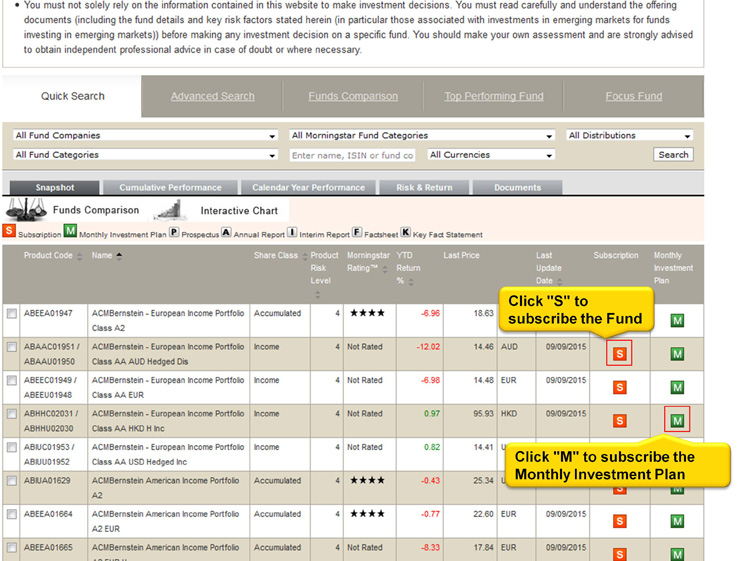Open All Fund Companies dropdown
Screen dimensions: 748x561
(x=145, y=135)
